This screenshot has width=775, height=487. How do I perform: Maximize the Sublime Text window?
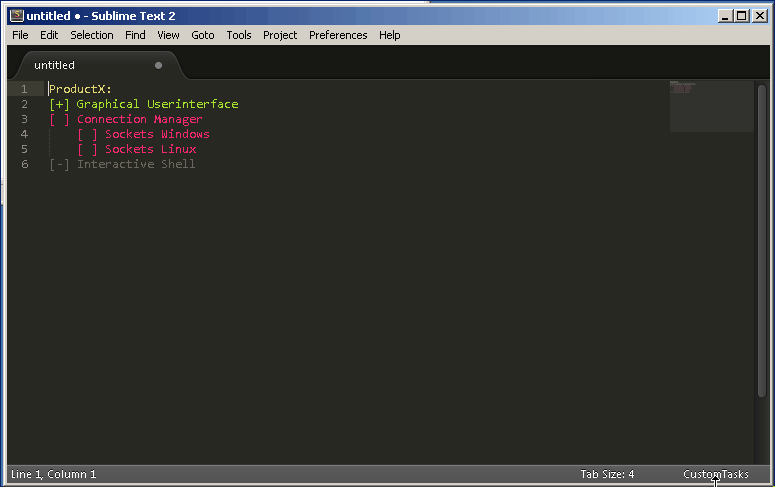[742, 16]
